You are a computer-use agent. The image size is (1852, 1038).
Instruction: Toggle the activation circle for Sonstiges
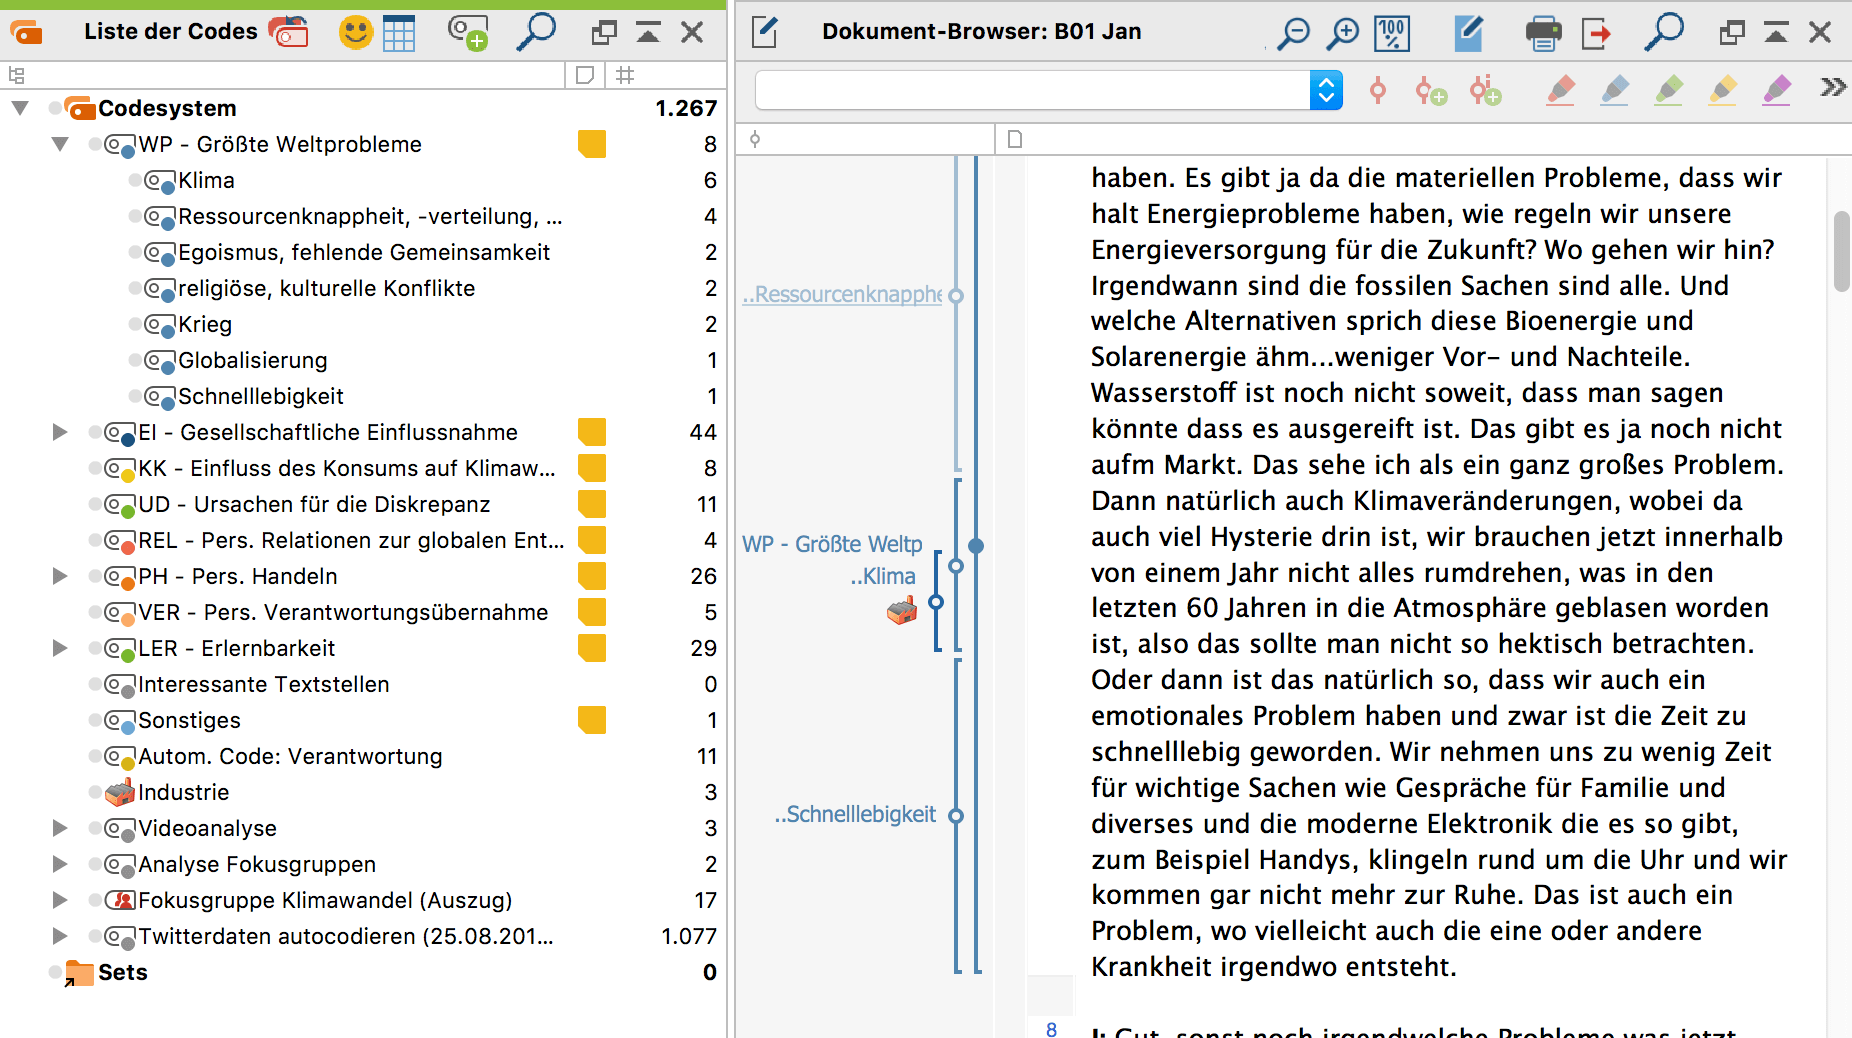tap(95, 720)
